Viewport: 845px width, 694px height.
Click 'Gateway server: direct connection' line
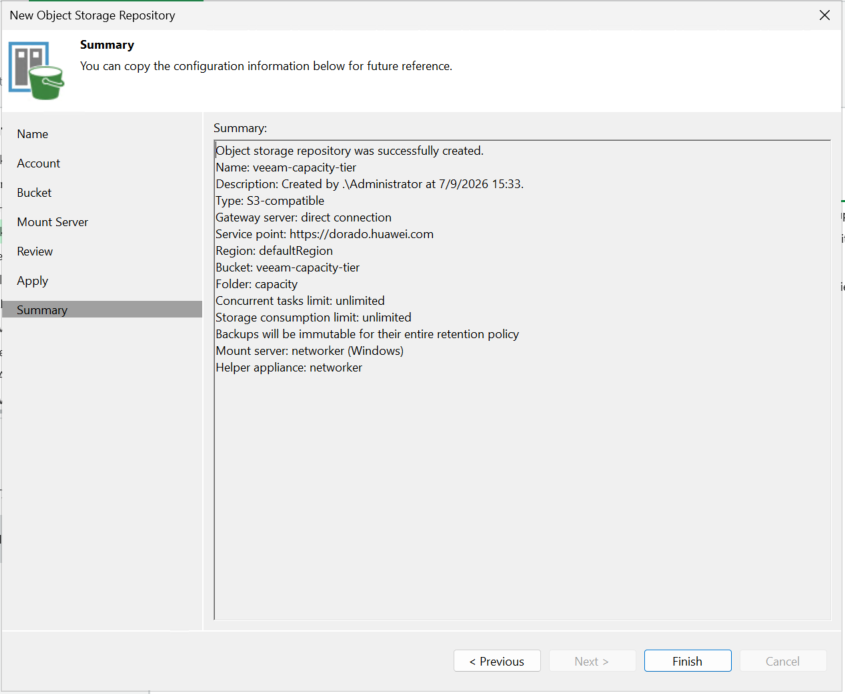tap(303, 218)
